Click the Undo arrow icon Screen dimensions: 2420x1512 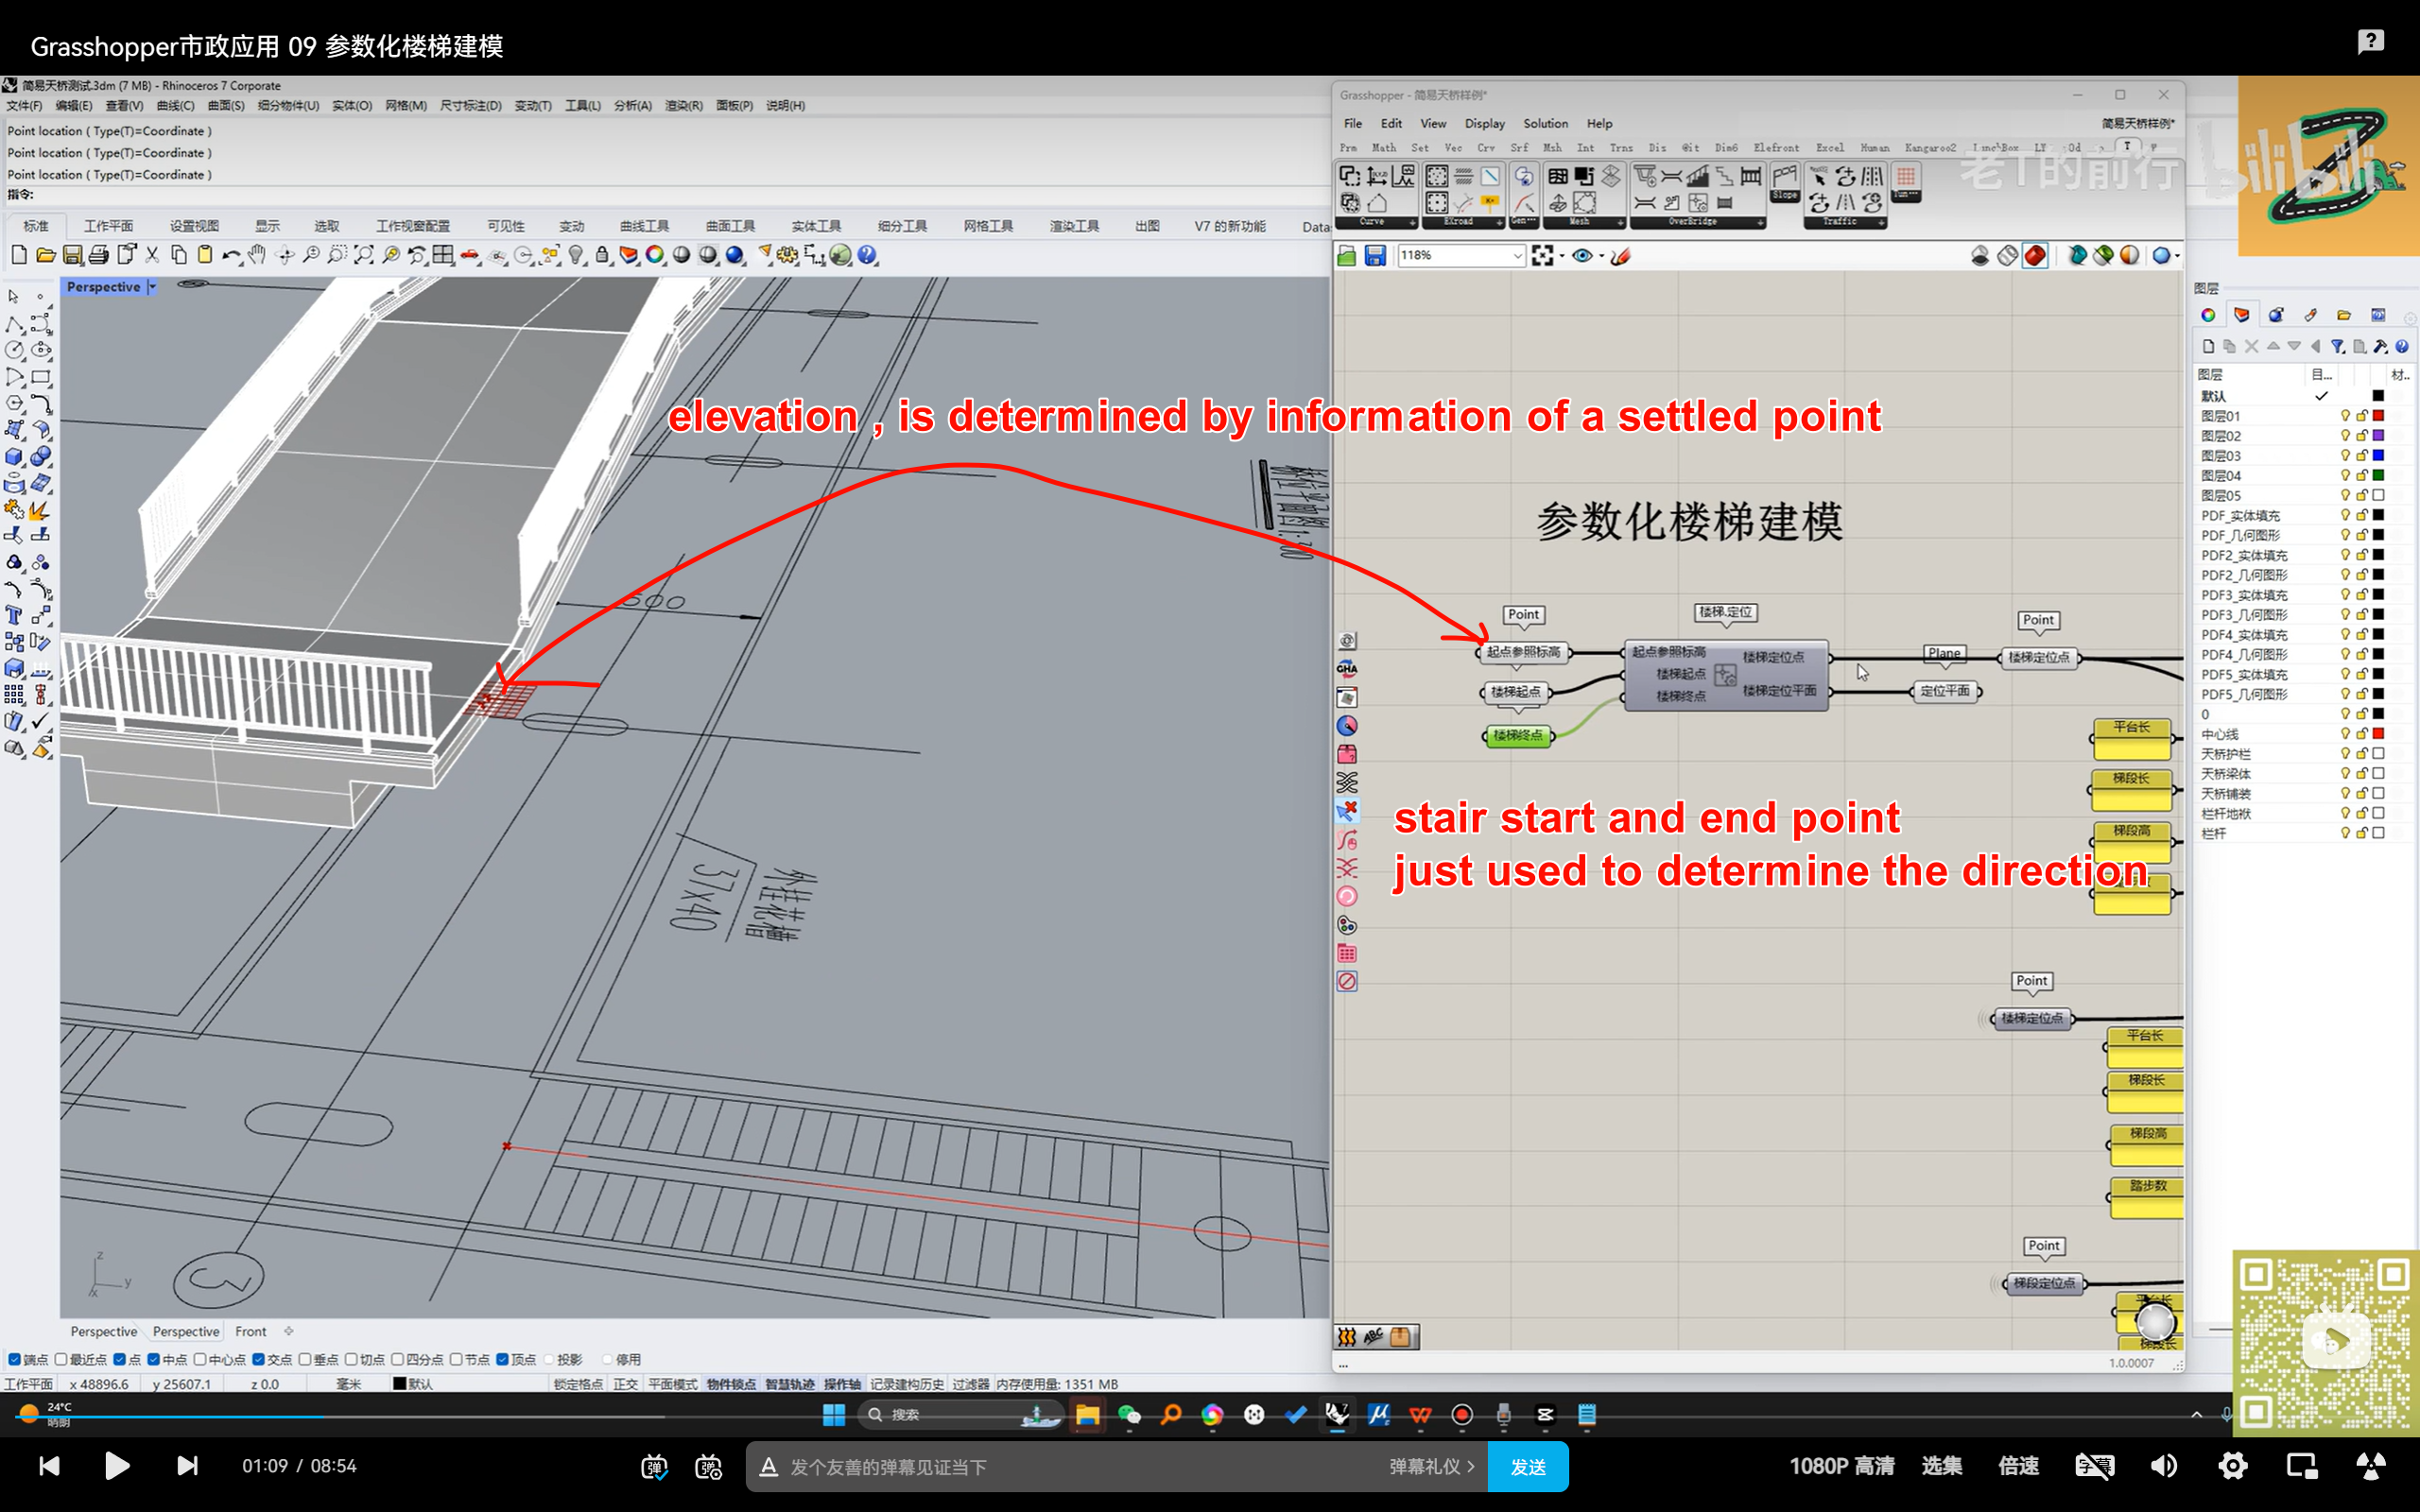click(230, 255)
